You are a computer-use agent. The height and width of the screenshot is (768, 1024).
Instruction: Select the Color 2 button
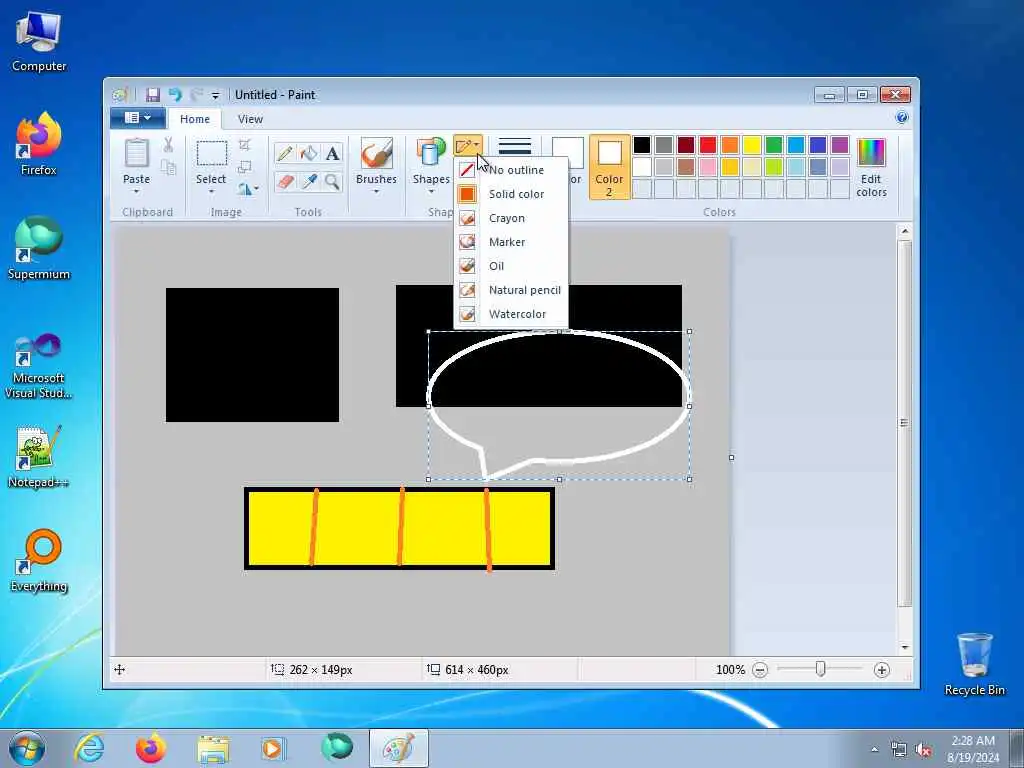[x=609, y=167]
